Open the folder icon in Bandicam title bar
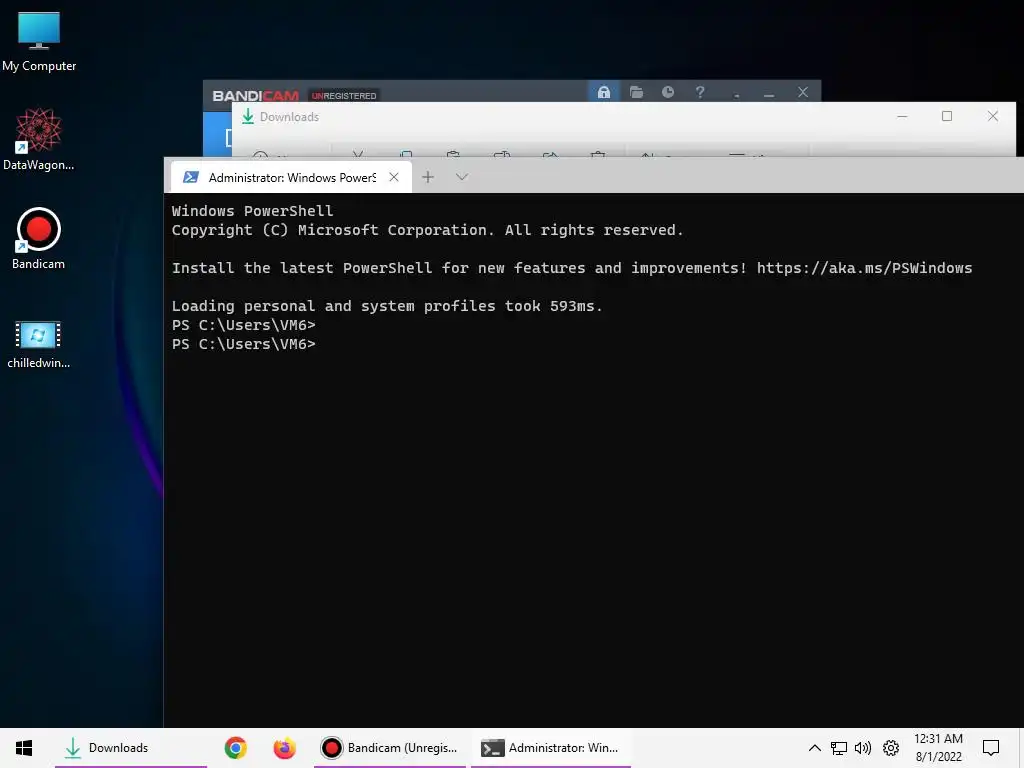The width and height of the screenshot is (1024, 768). (636, 92)
